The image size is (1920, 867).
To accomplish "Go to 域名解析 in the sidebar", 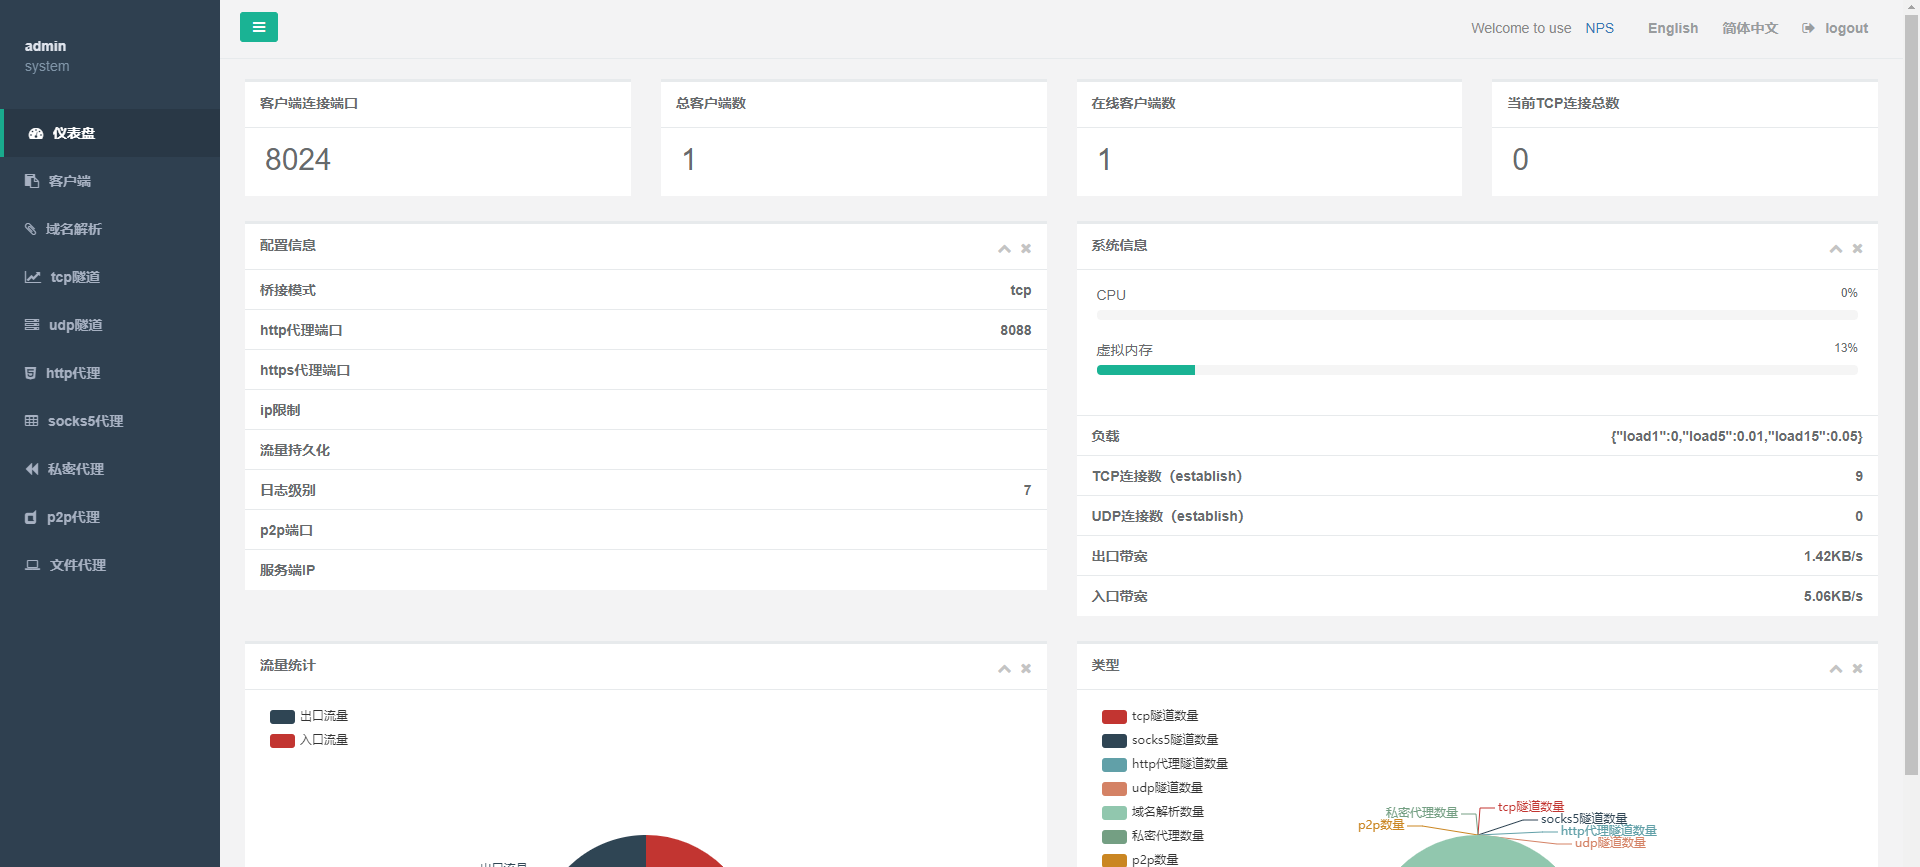I will point(110,229).
